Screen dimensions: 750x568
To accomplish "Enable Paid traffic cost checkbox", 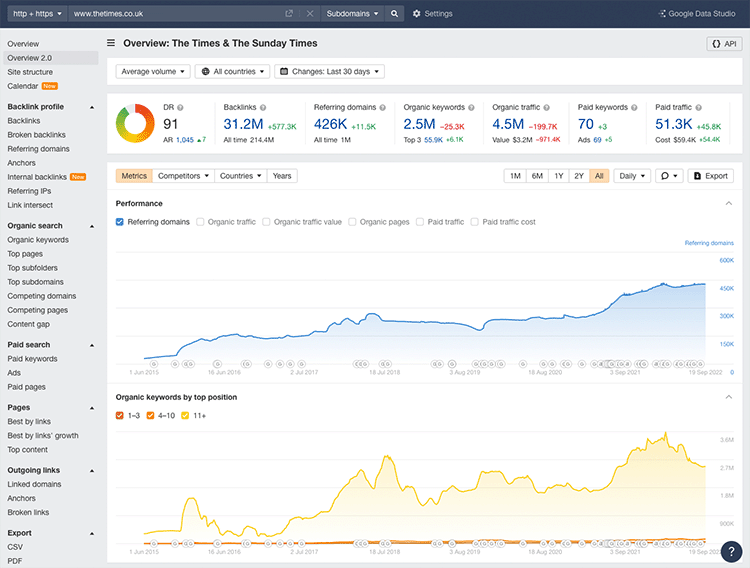I will point(474,222).
